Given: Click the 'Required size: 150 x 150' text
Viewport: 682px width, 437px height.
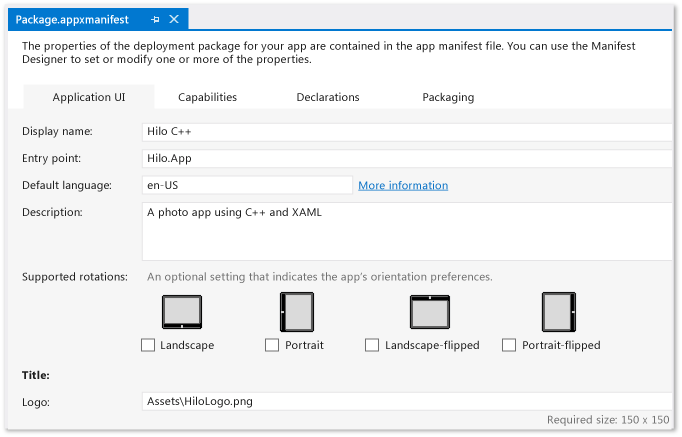Looking at the screenshot, I should click(x=608, y=420).
